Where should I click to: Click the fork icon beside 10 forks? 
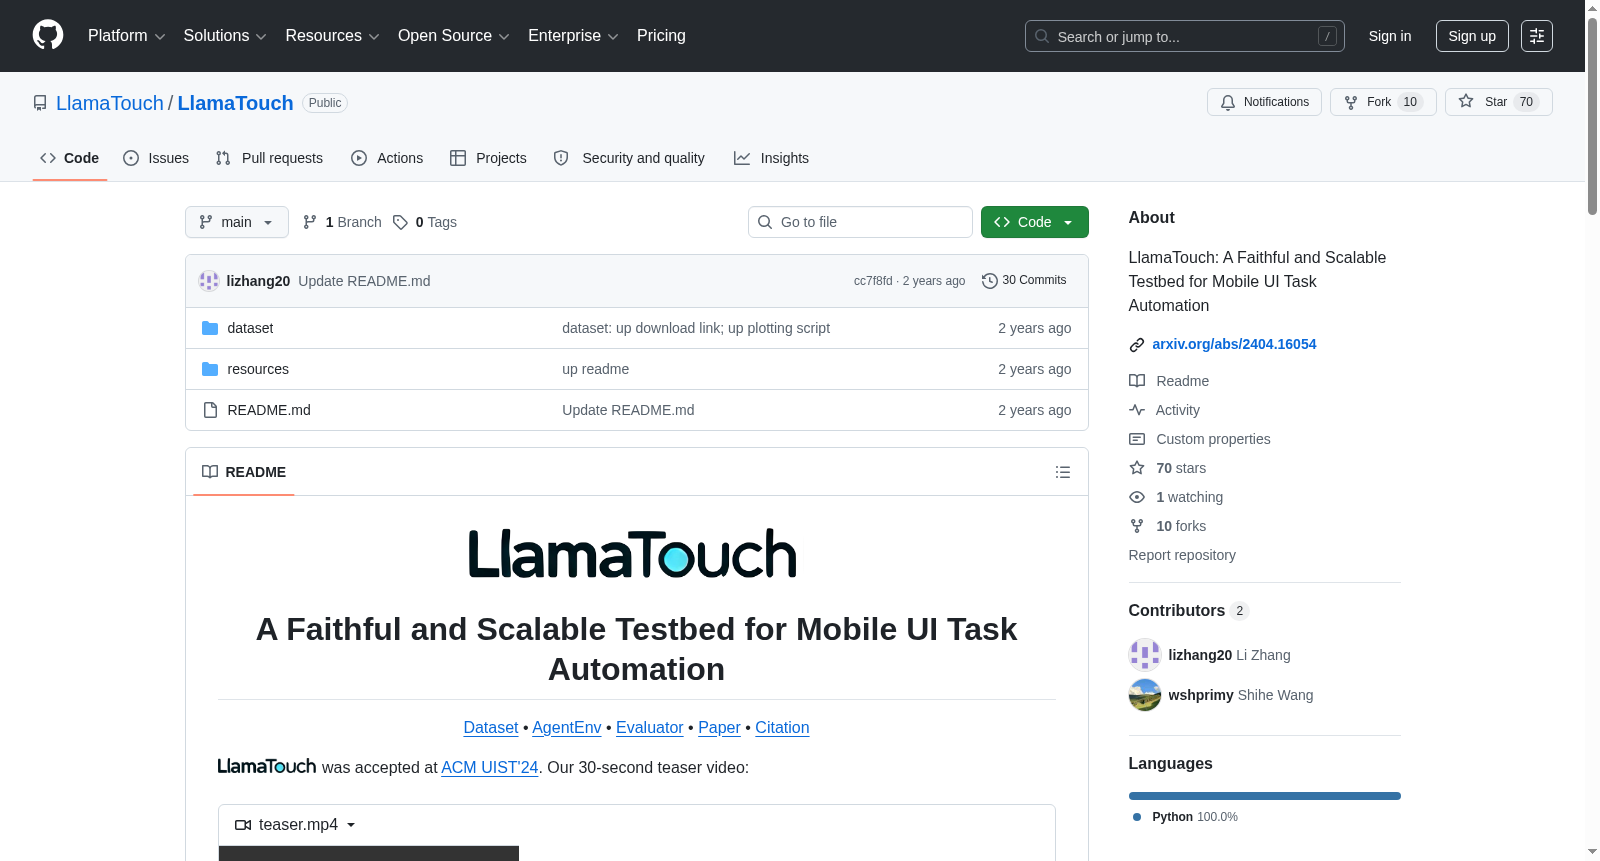pos(1137,526)
